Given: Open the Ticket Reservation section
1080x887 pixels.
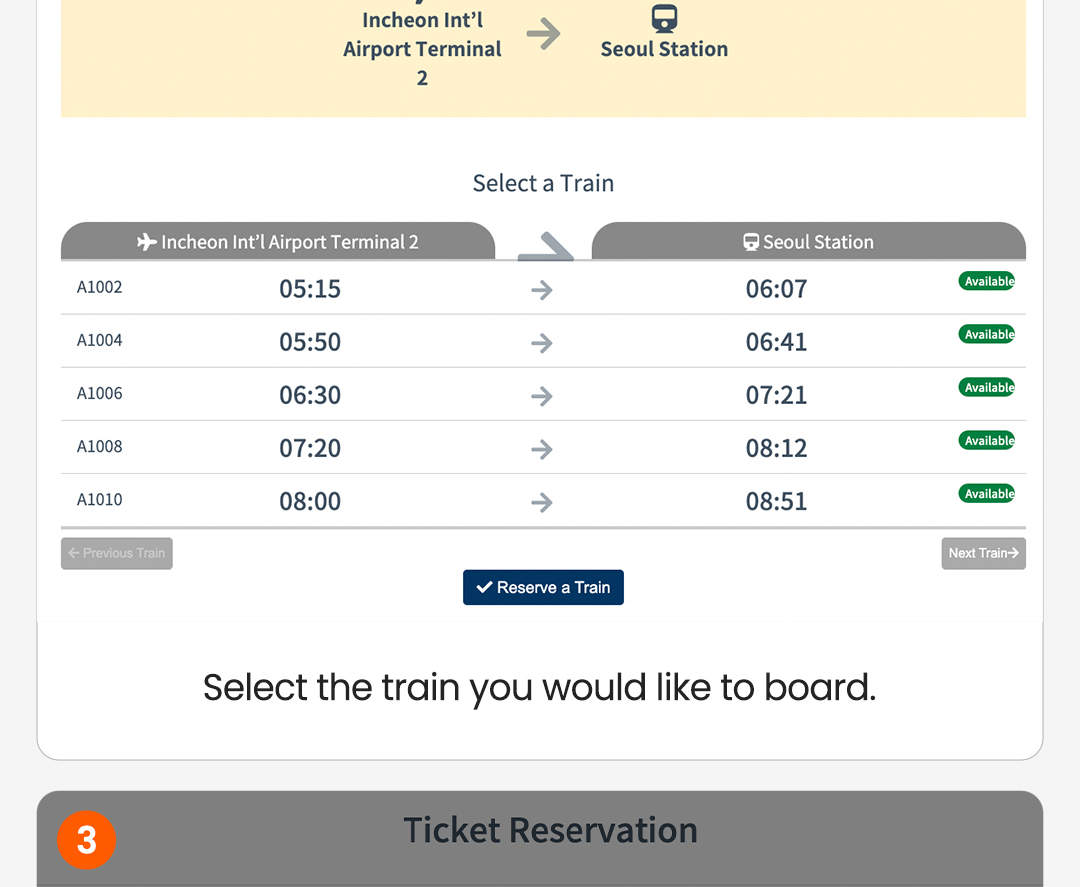Looking at the screenshot, I should [550, 830].
